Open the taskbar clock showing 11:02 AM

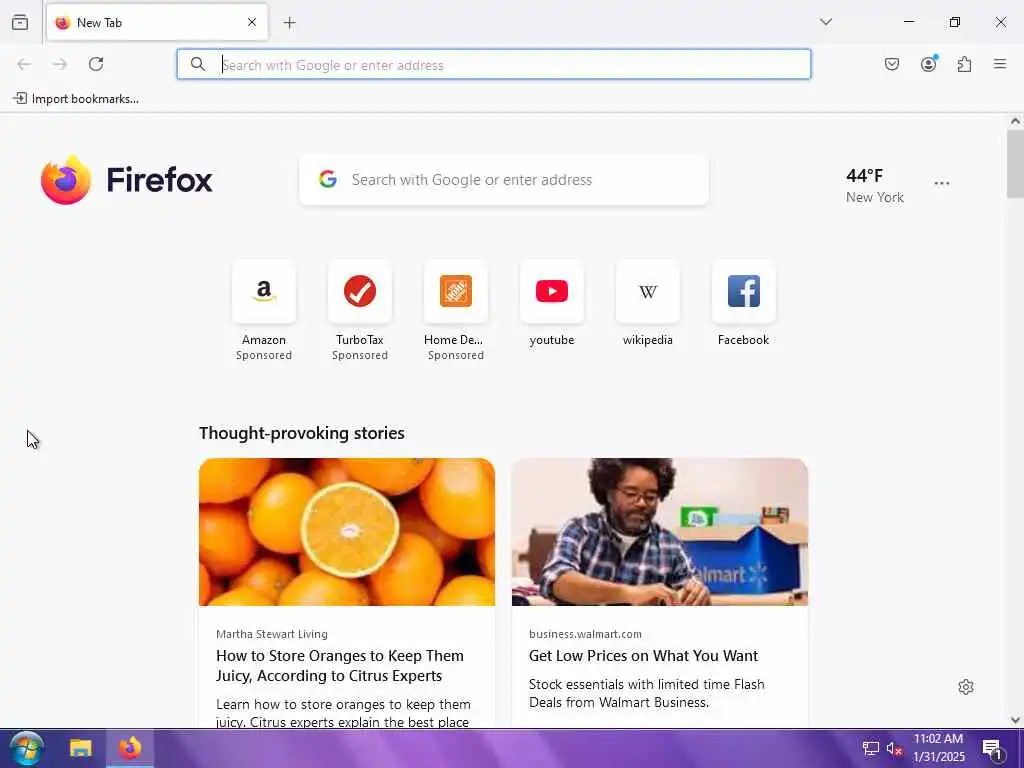[938, 748]
